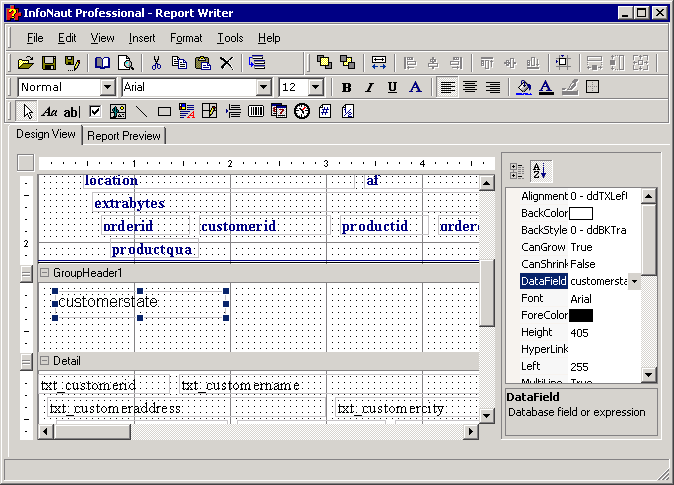Save the report with floppy disk icon
Viewport: 674px width, 485px height.
pyautogui.click(x=49, y=63)
